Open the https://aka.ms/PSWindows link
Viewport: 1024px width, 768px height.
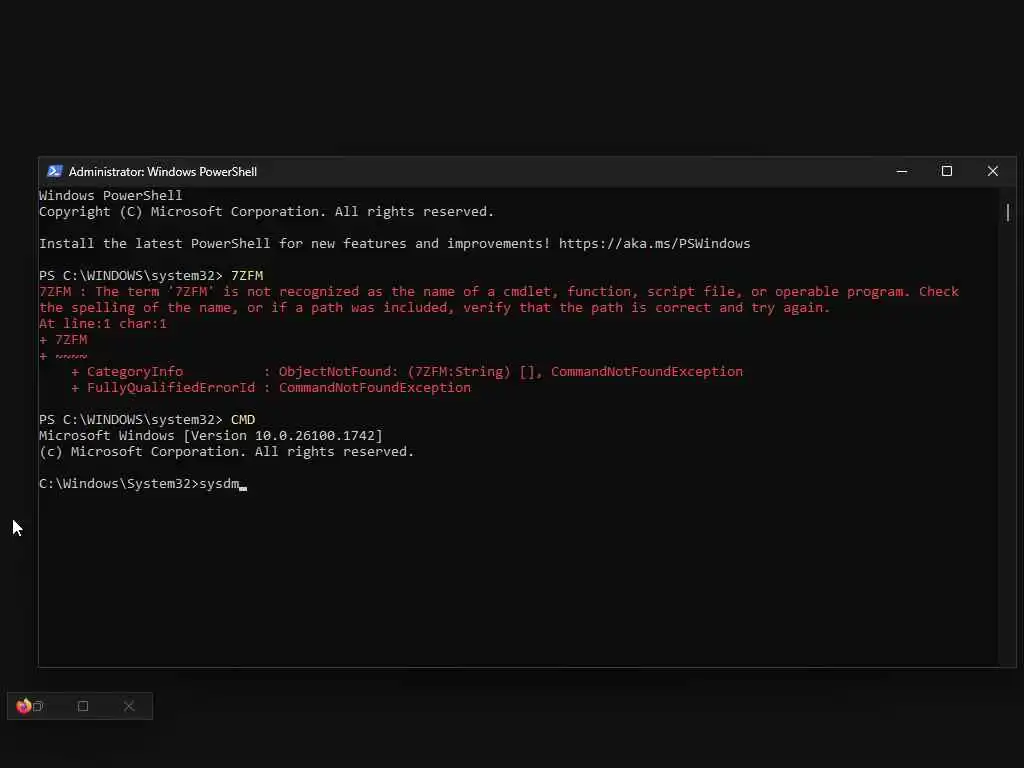click(654, 244)
